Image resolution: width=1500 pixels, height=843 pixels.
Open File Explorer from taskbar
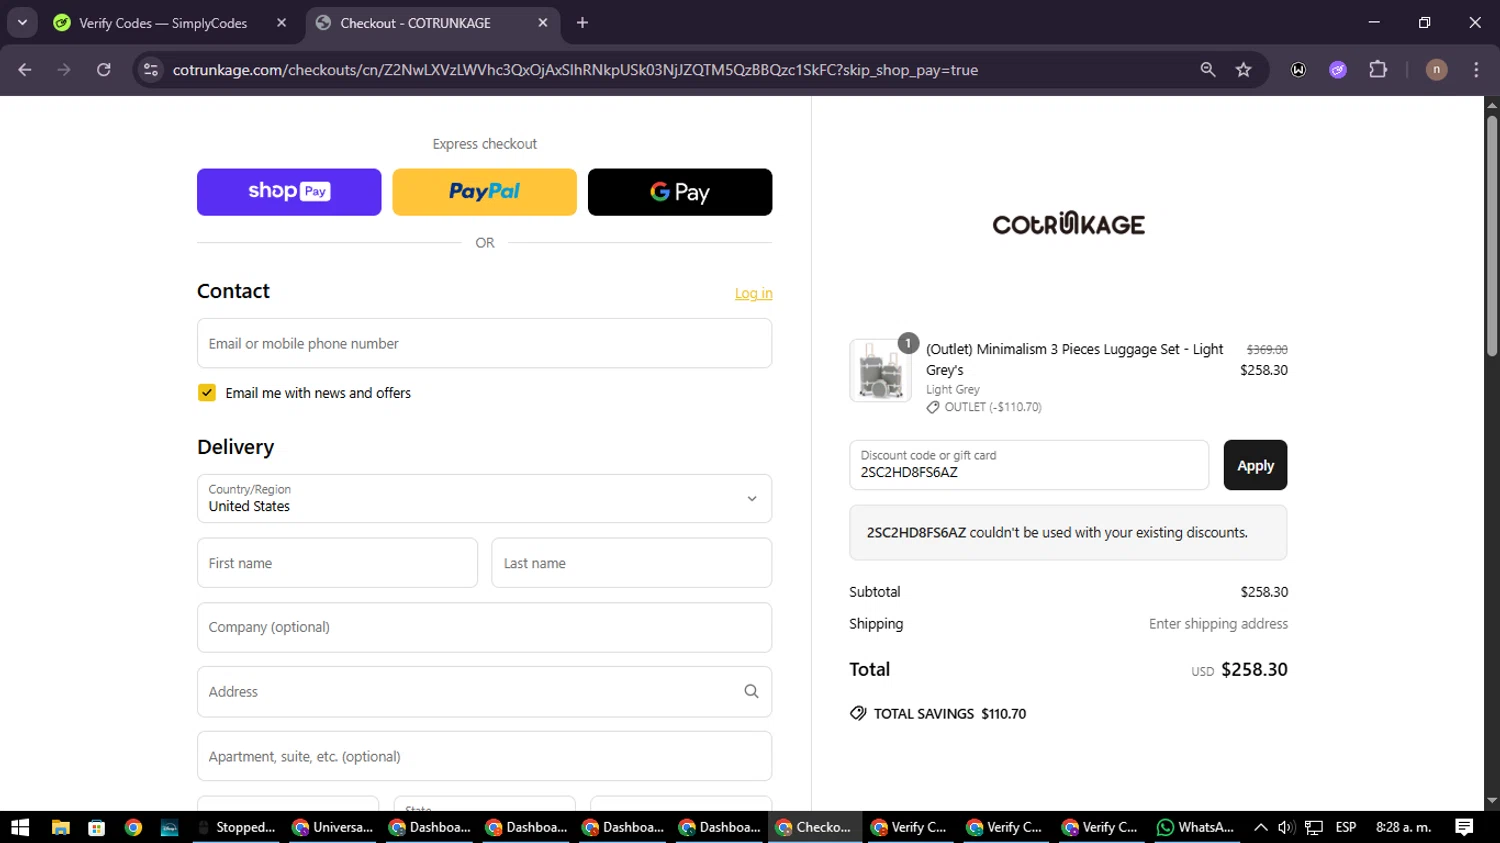click(x=60, y=827)
